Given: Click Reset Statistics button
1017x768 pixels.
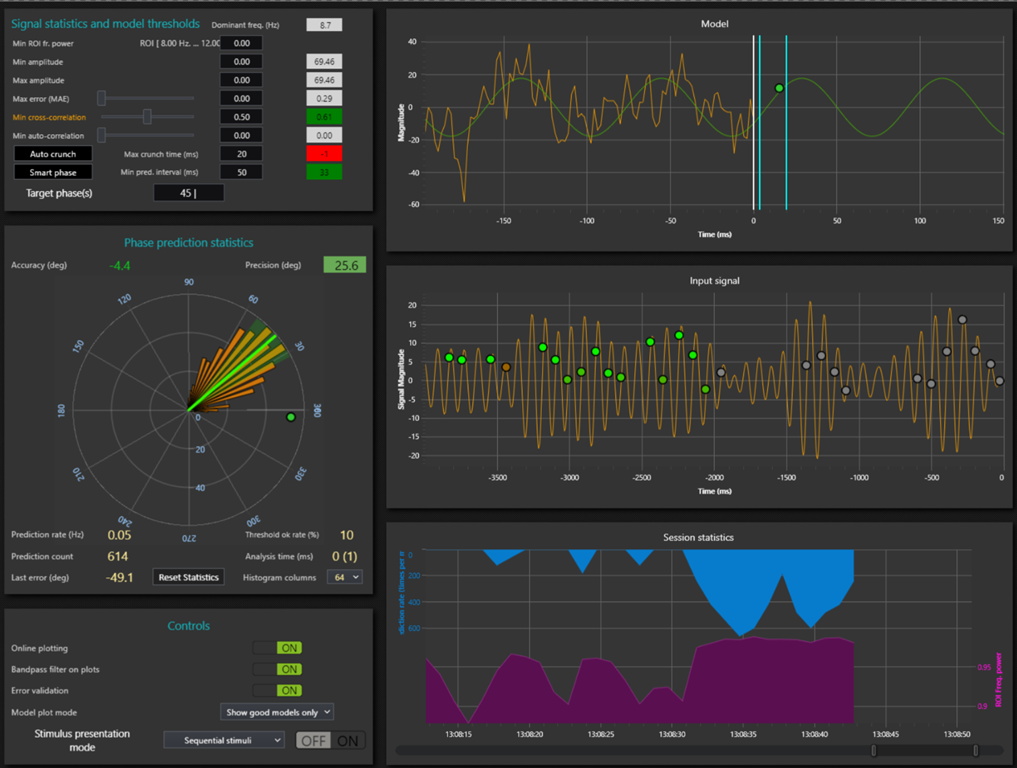Looking at the screenshot, I should [x=189, y=577].
